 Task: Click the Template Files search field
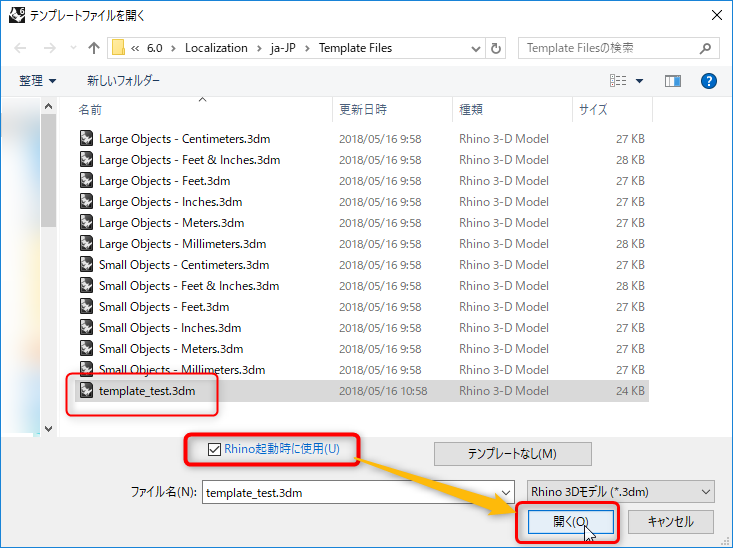coord(608,48)
